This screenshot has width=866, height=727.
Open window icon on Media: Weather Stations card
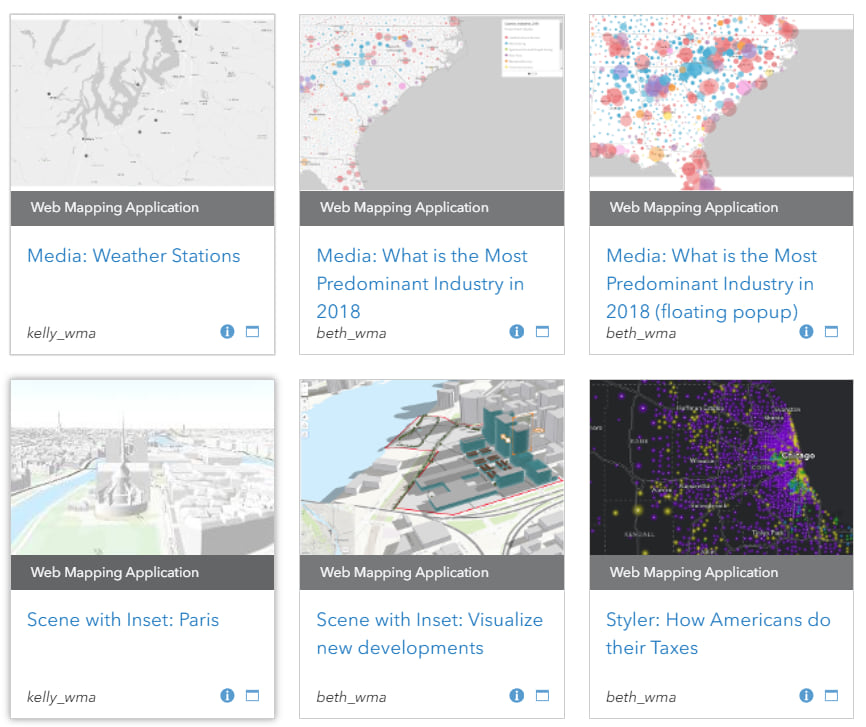[x=252, y=331]
